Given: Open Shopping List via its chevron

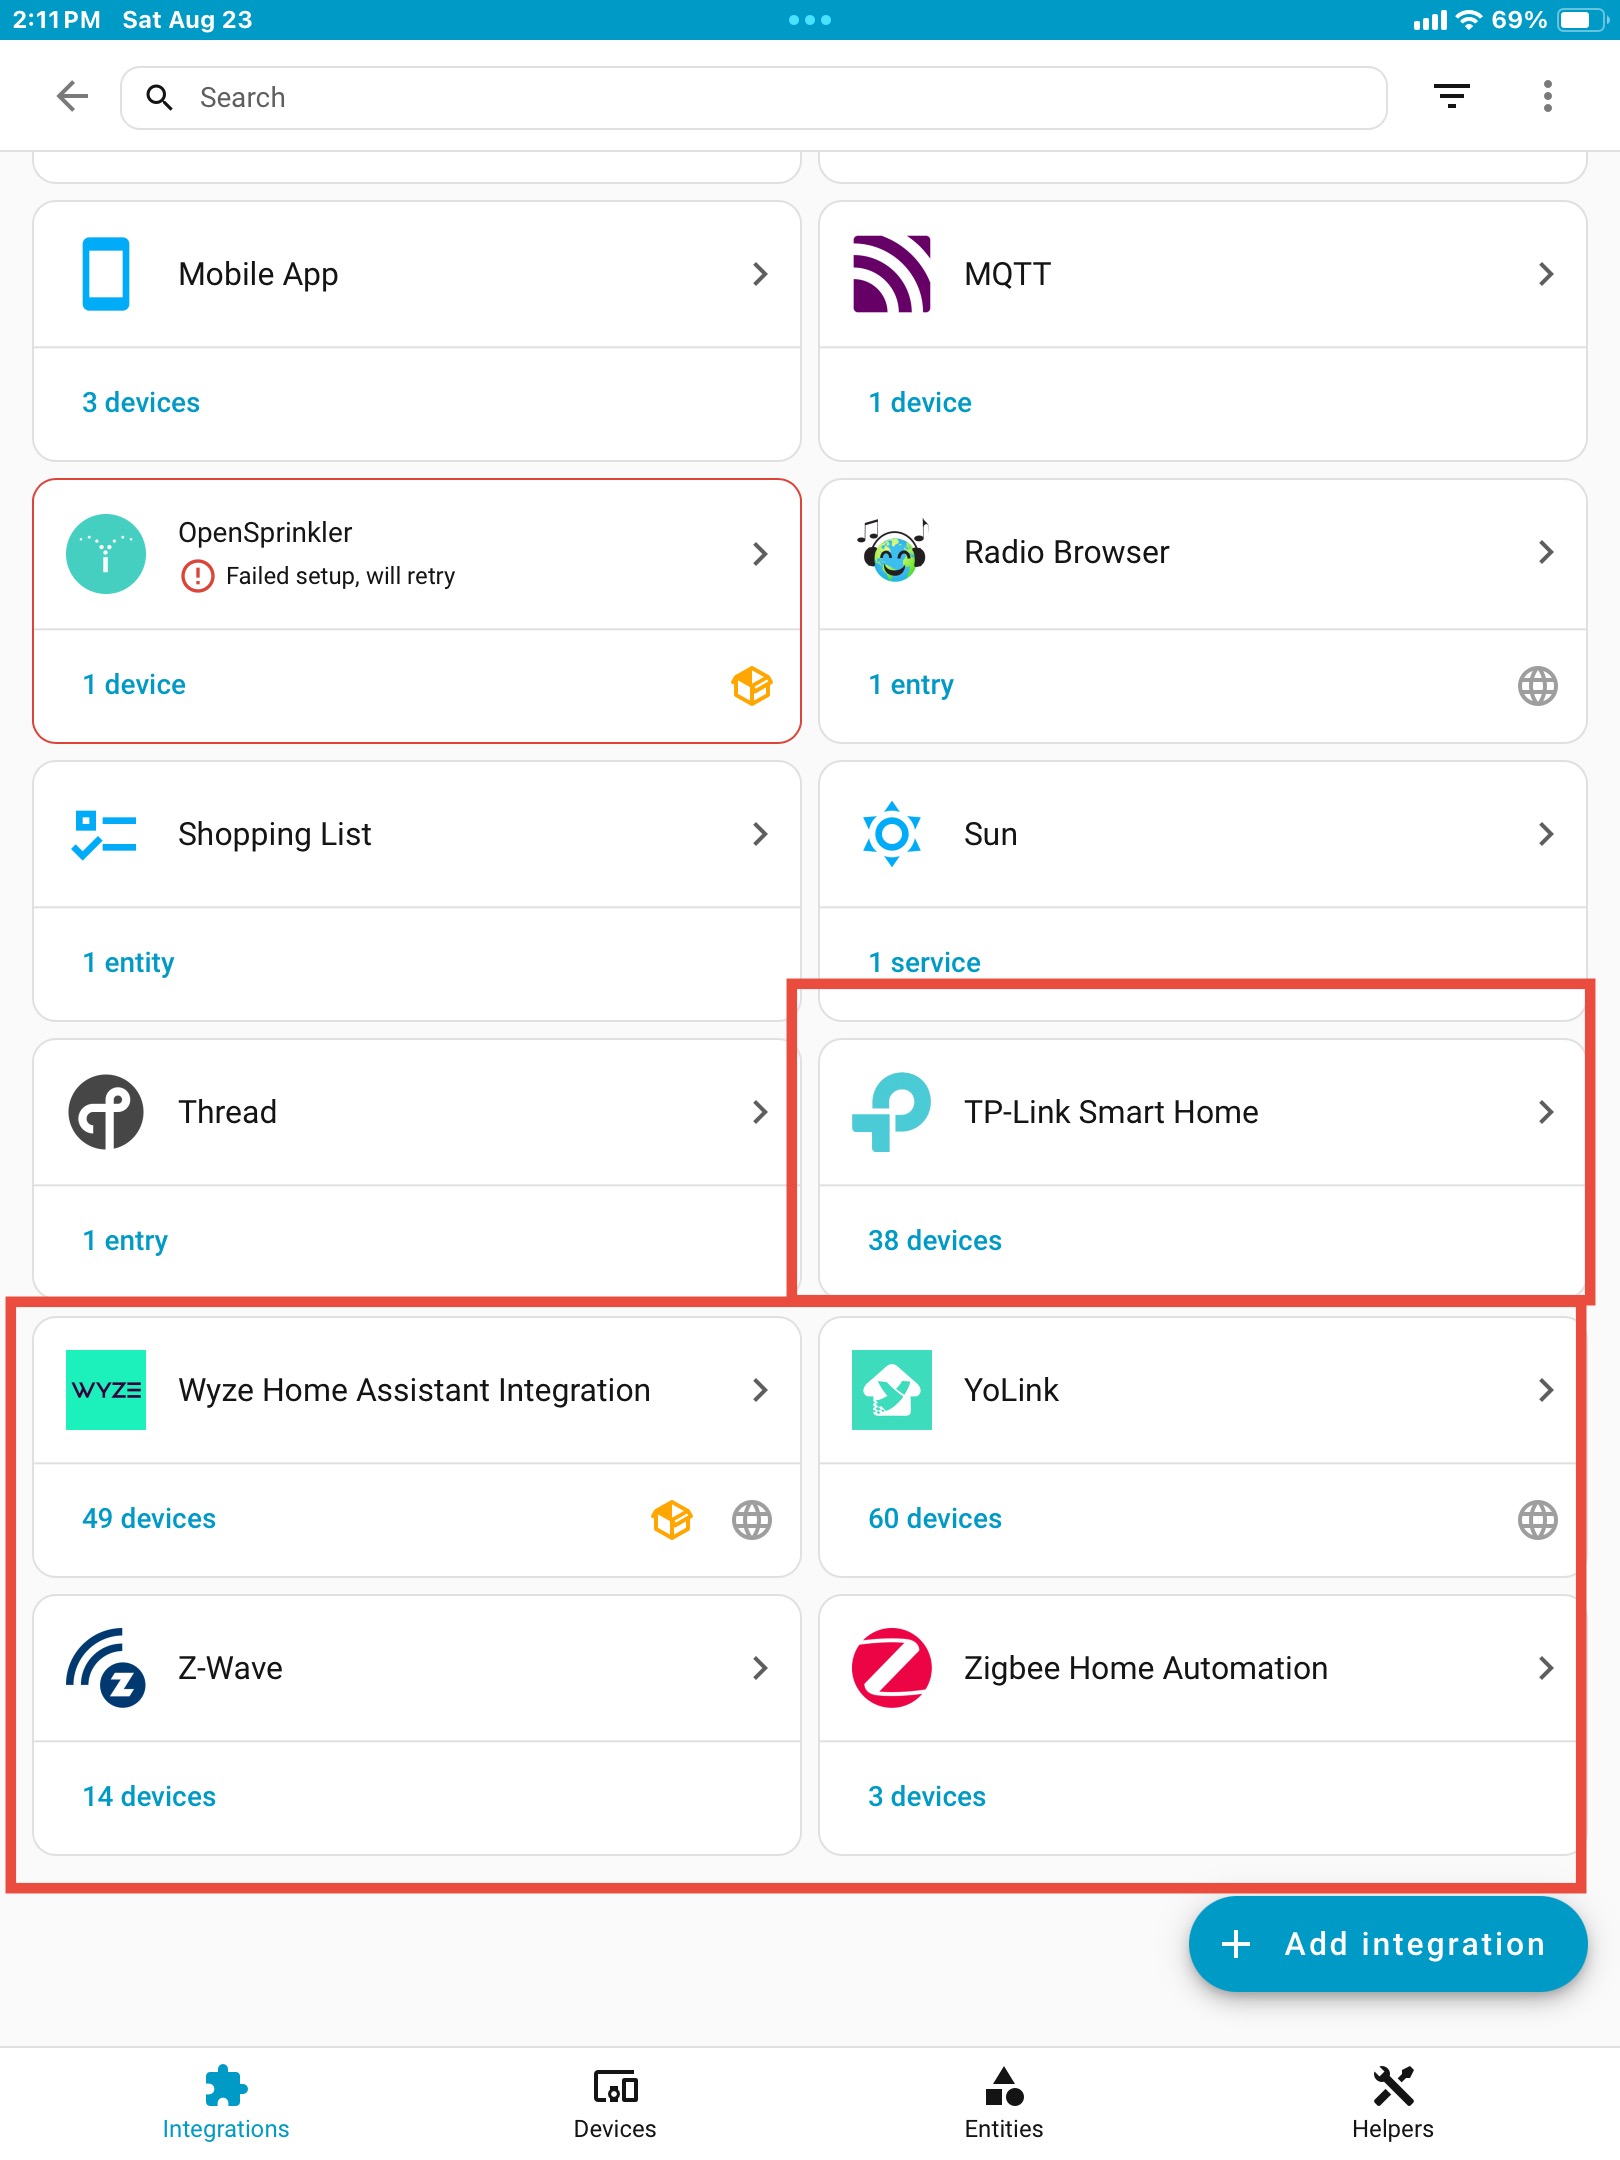Looking at the screenshot, I should point(760,834).
